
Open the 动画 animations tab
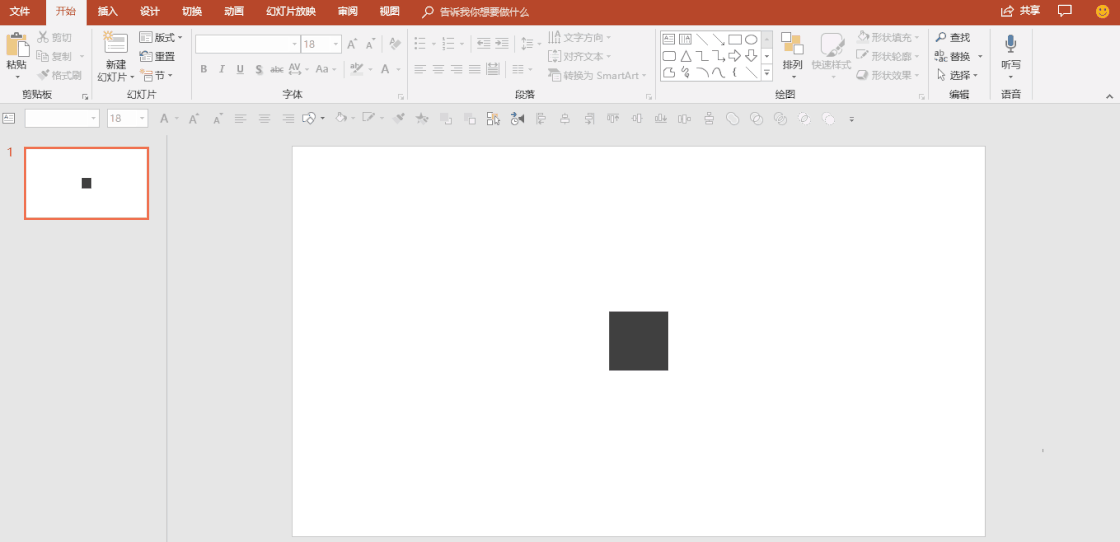[x=233, y=11]
